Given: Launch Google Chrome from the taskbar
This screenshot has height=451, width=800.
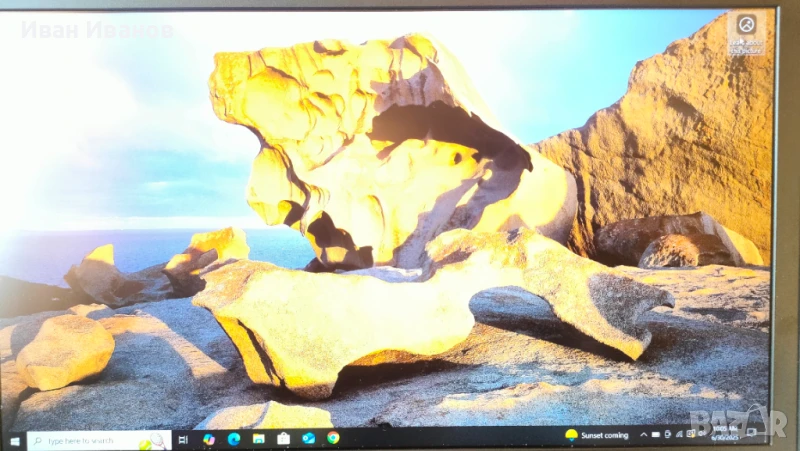Looking at the screenshot, I should (x=333, y=437).
